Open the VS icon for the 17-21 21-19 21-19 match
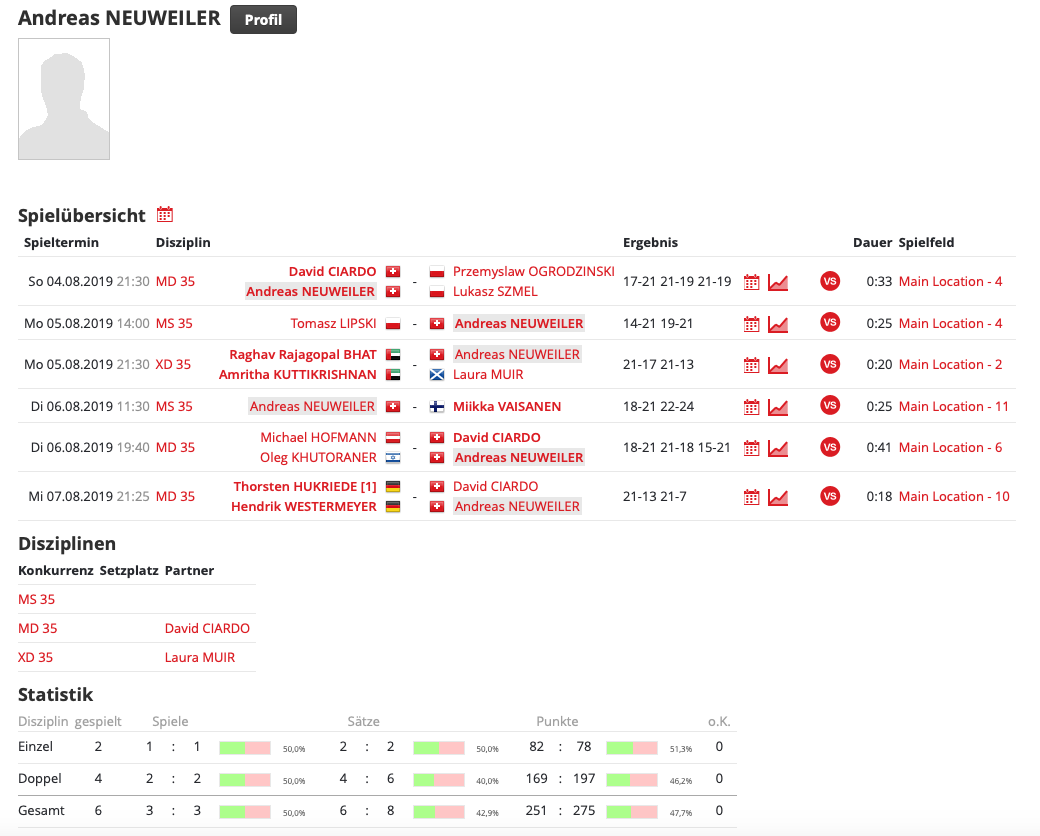This screenshot has width=1040, height=836. tap(830, 281)
